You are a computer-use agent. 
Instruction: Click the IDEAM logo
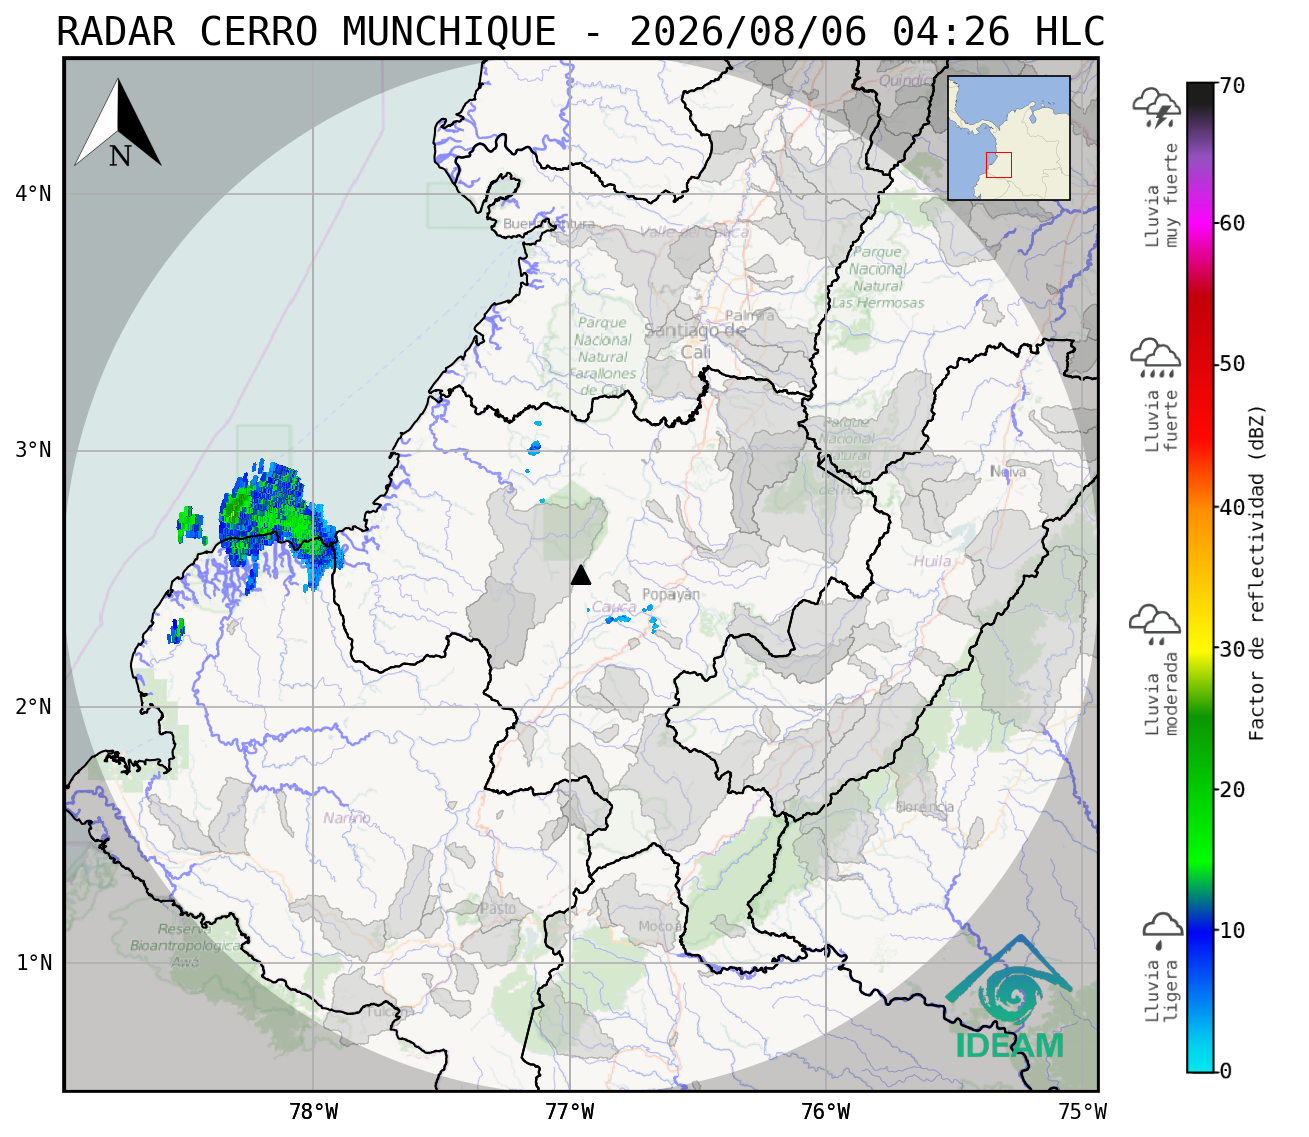[x=1009, y=998]
